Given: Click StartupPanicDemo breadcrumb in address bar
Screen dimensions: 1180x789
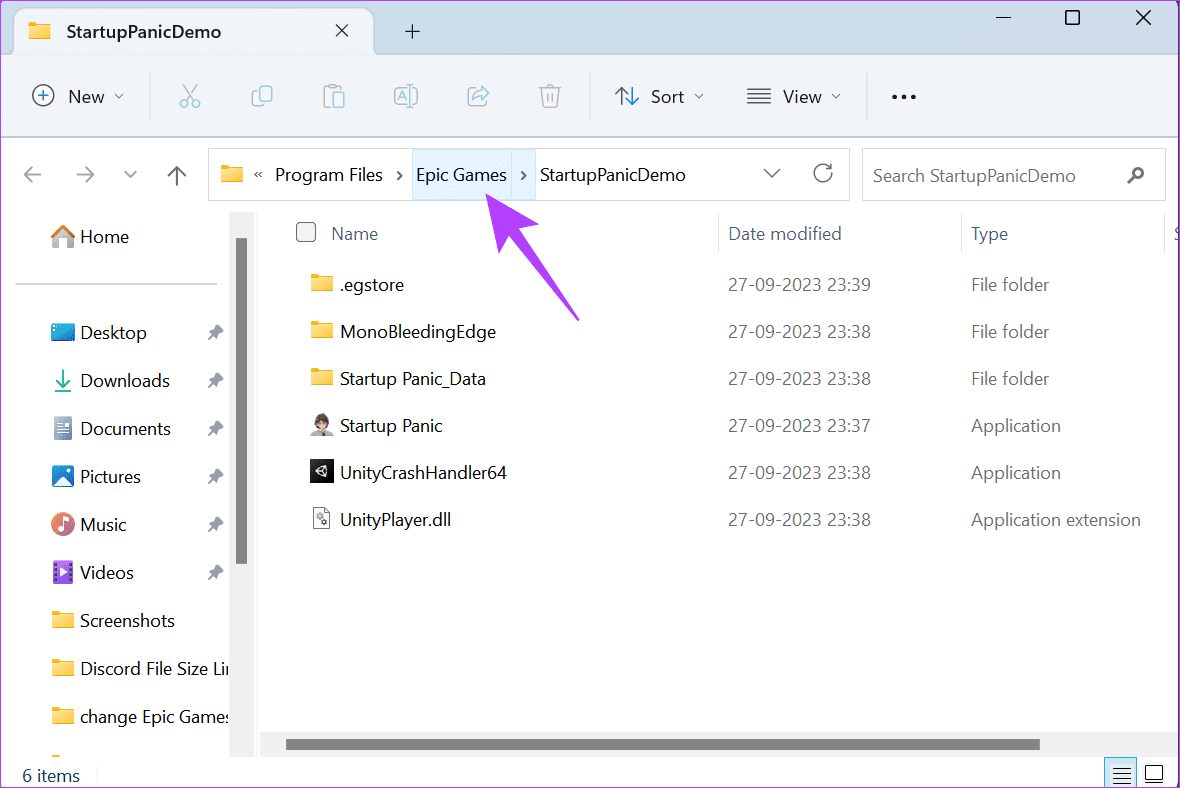Looking at the screenshot, I should click(x=613, y=175).
